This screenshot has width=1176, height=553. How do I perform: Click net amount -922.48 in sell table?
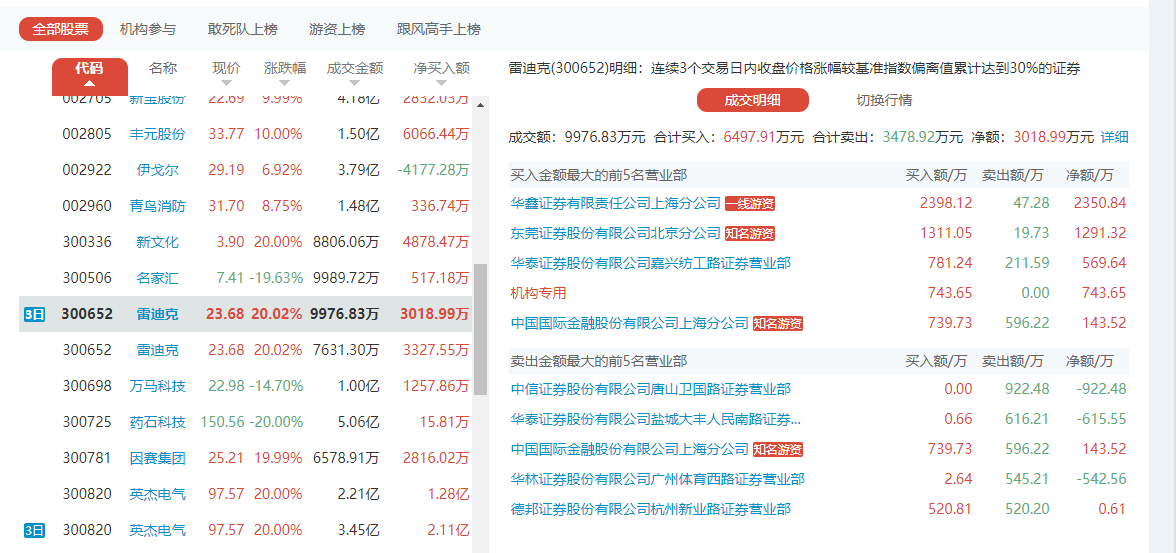1099,389
